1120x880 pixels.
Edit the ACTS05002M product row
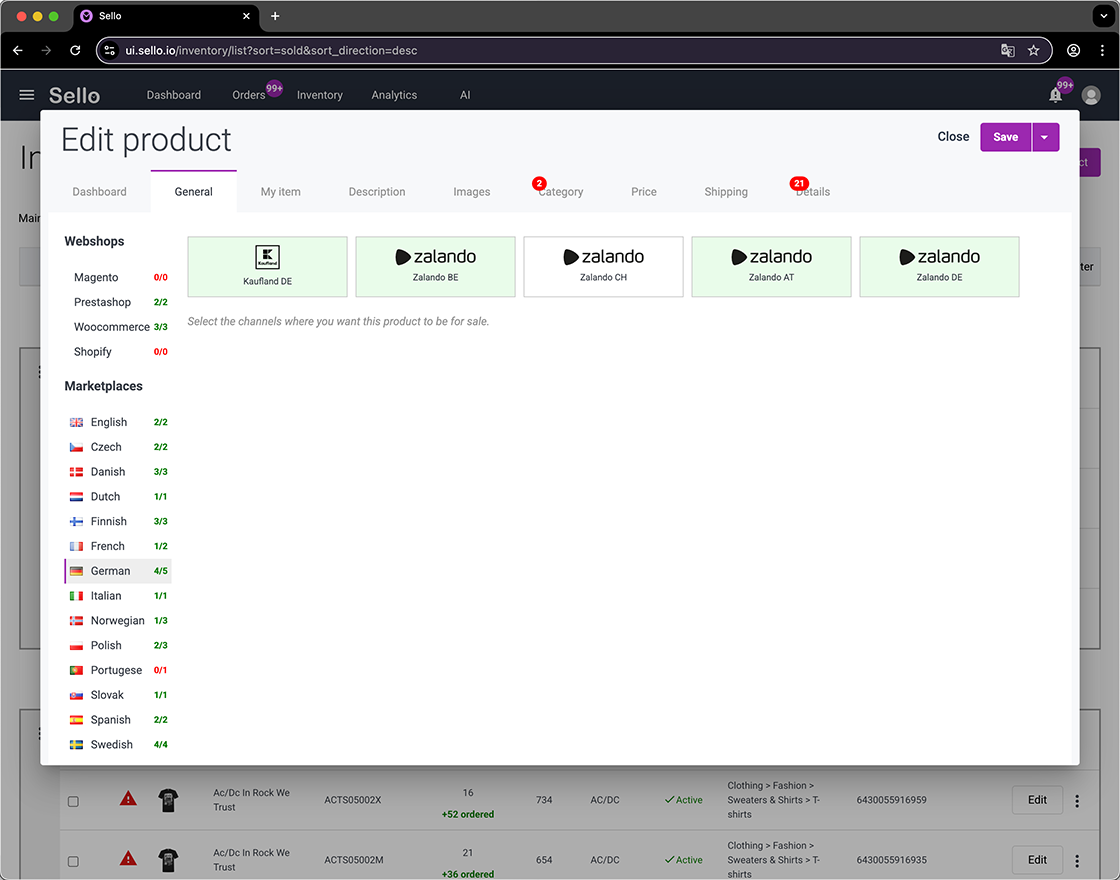(1037, 860)
